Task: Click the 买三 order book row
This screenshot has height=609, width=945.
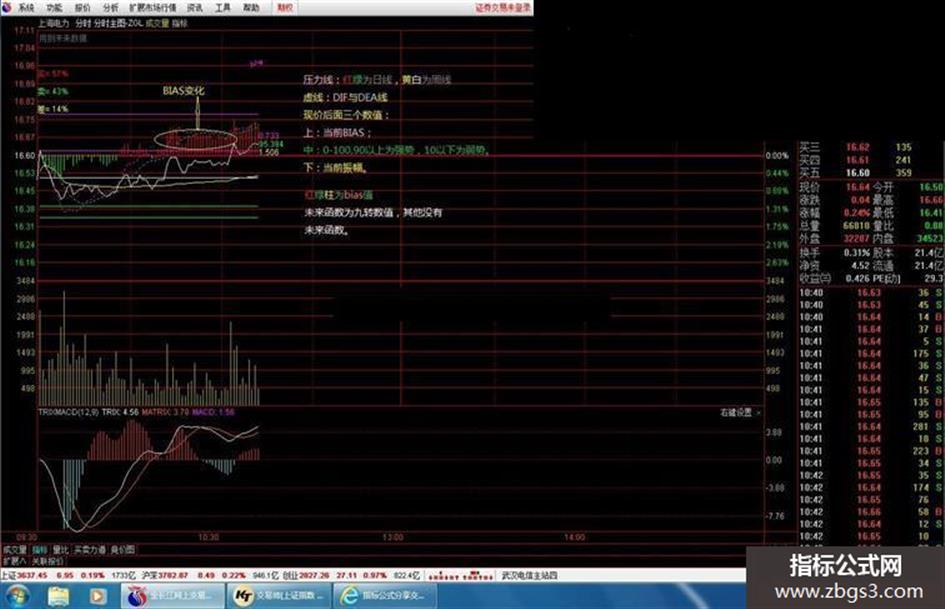Action: coord(871,147)
